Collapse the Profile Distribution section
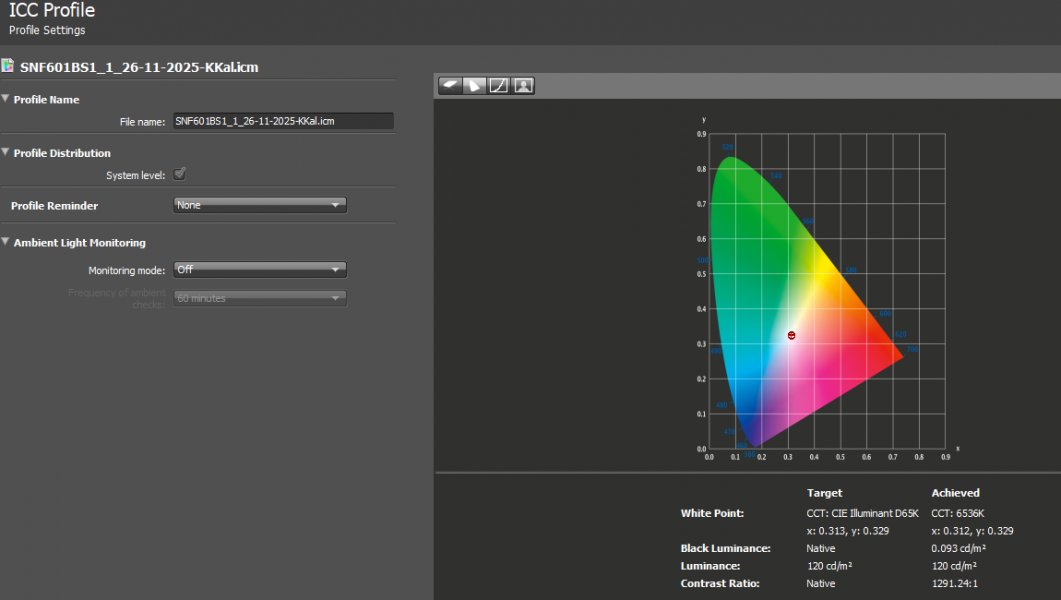The image size is (1061, 600). coord(6,153)
